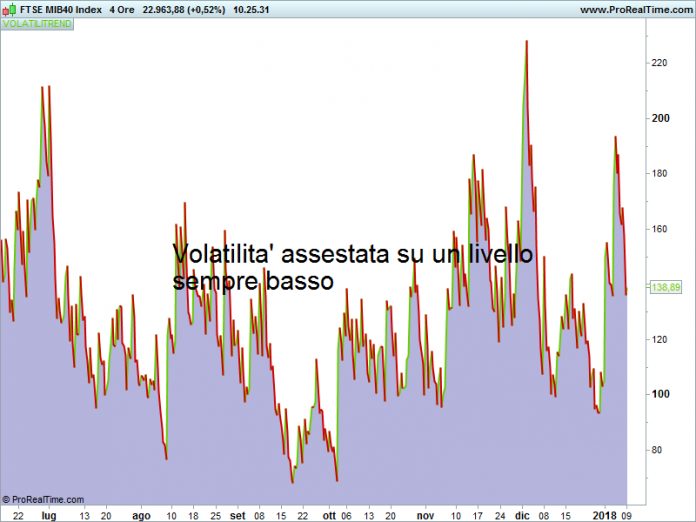Click the 100 price axis label

pos(661,394)
